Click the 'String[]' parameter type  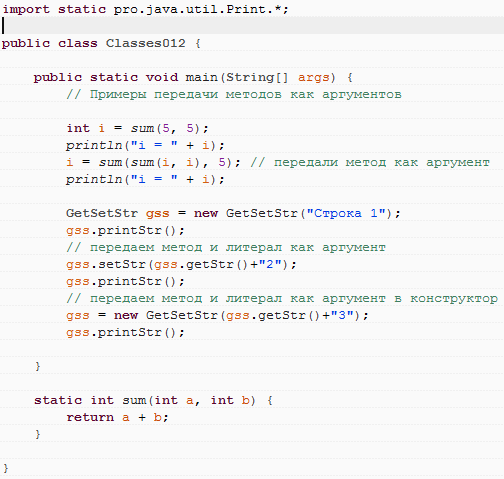point(257,77)
